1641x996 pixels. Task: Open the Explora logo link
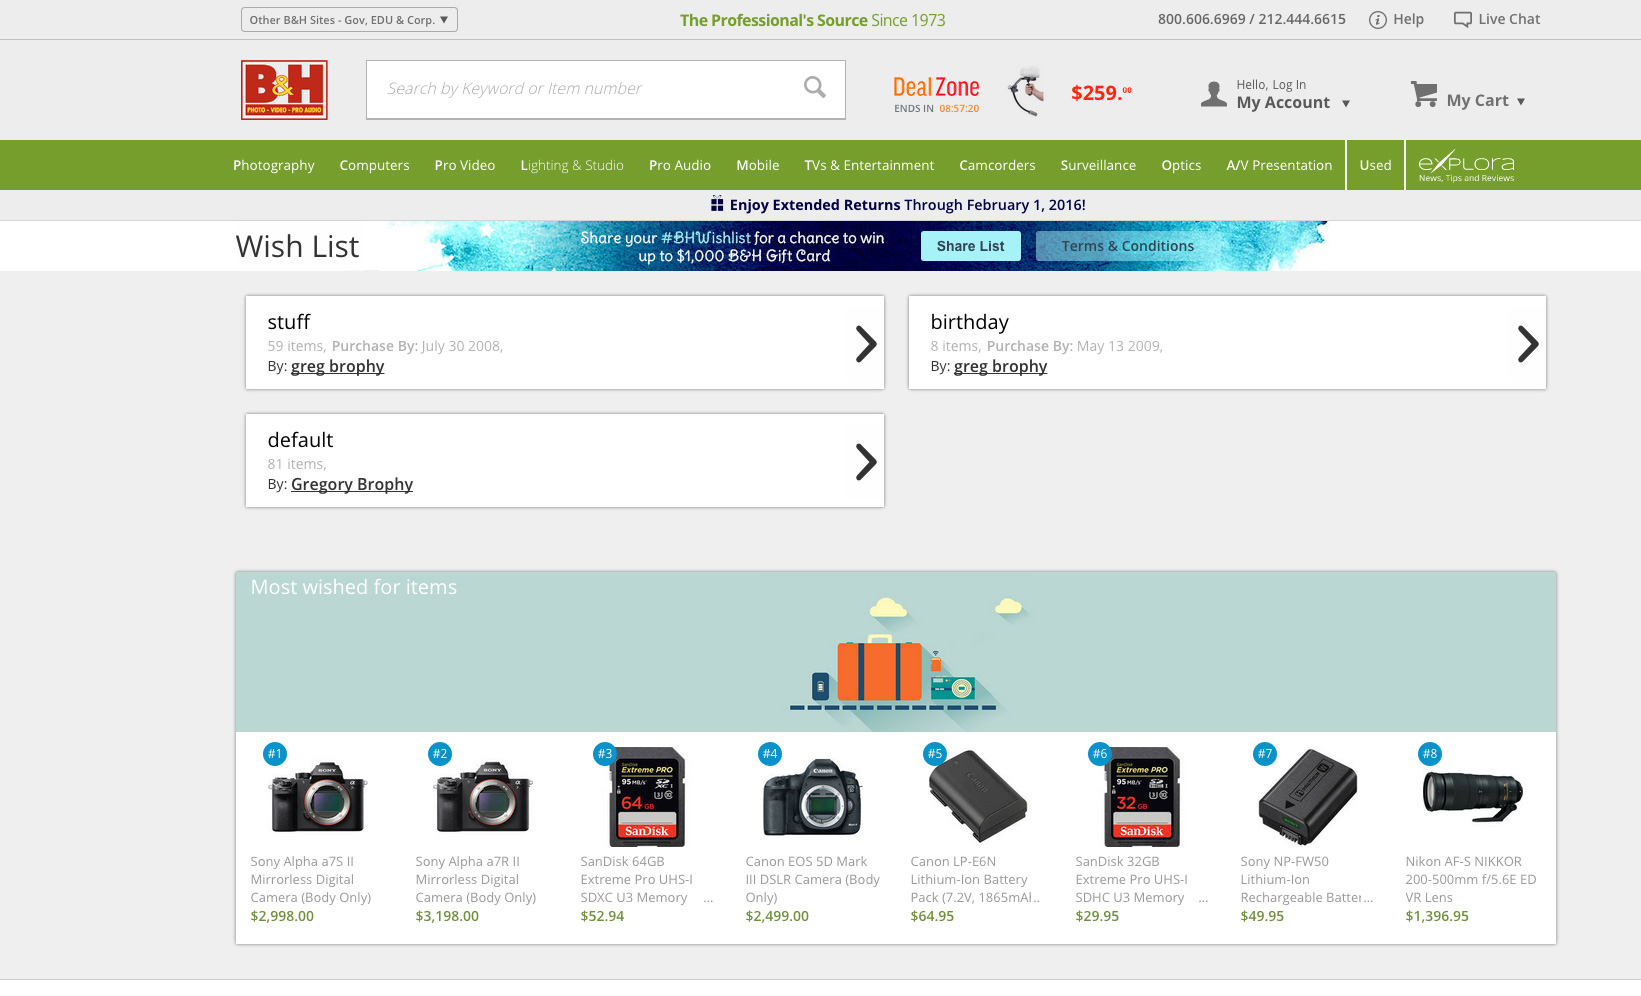click(1466, 165)
